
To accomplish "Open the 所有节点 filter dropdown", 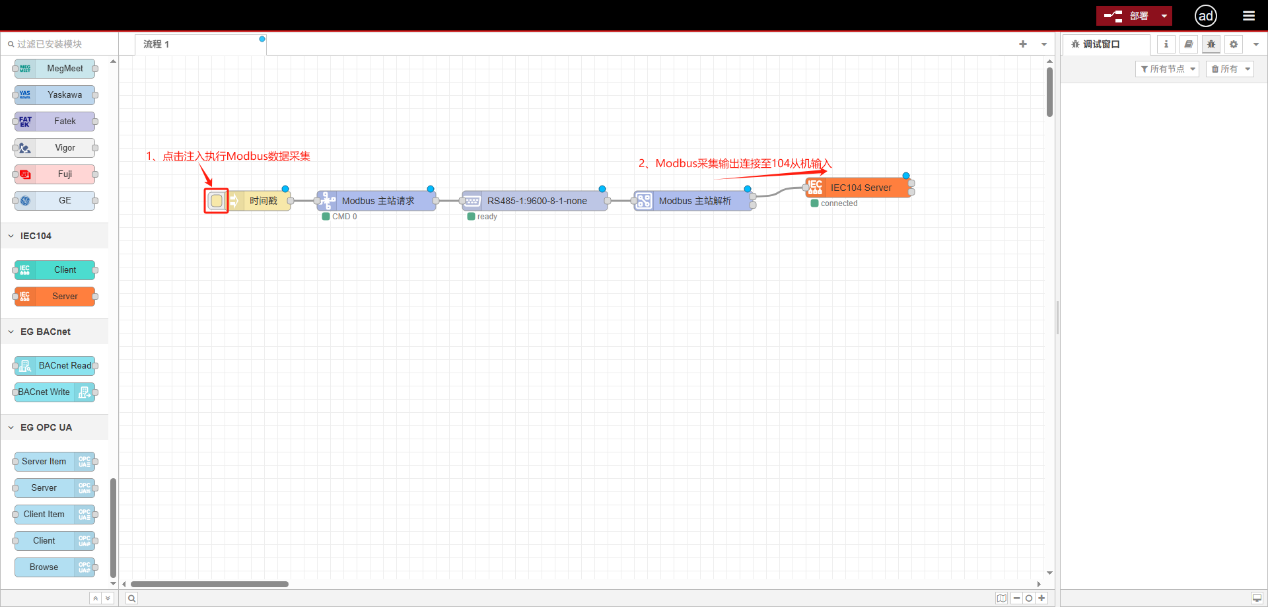I will 1167,69.
